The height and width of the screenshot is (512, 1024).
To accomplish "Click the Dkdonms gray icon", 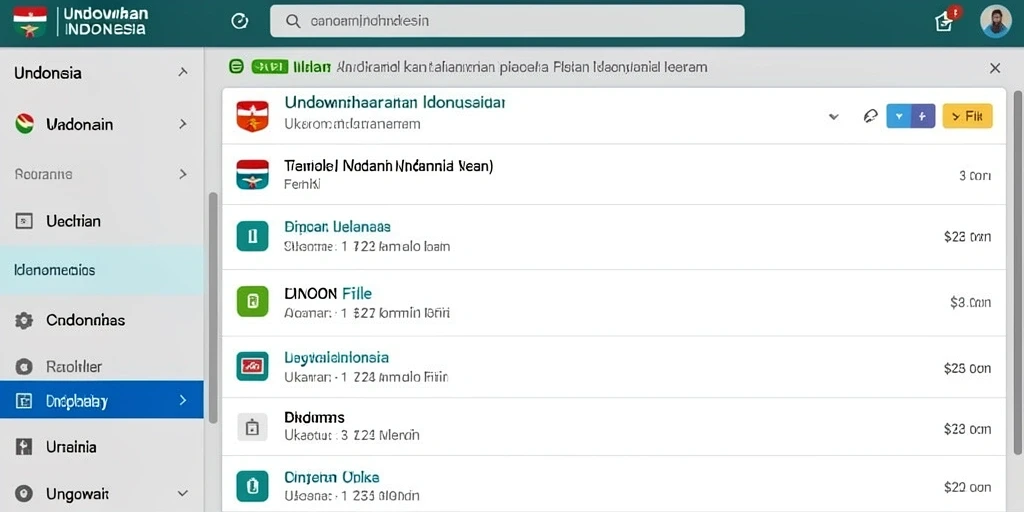I will click(252, 427).
